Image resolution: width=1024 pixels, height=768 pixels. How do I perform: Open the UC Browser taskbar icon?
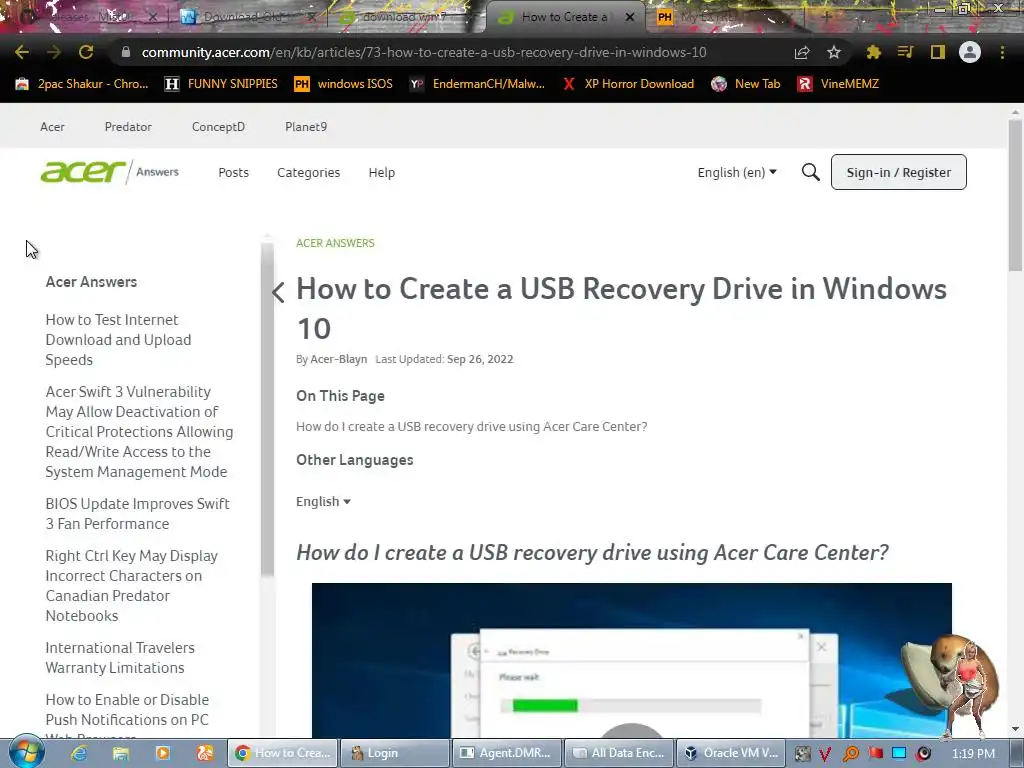[204, 753]
